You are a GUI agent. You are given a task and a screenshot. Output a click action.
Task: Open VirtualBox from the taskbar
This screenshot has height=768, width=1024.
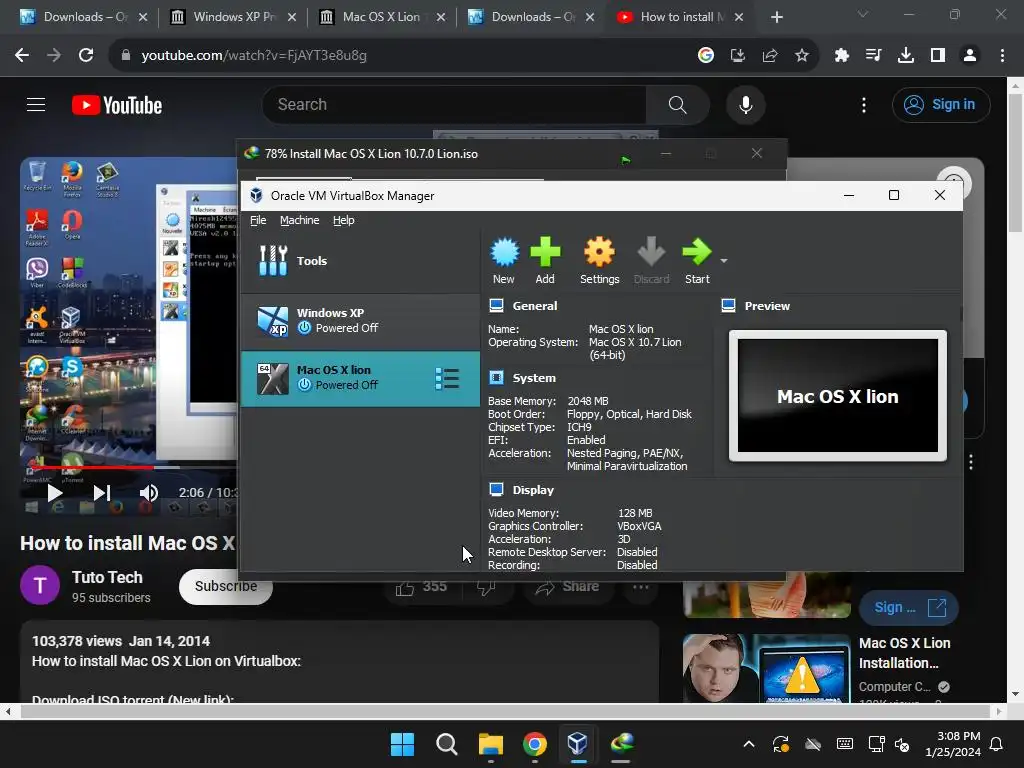click(x=577, y=743)
